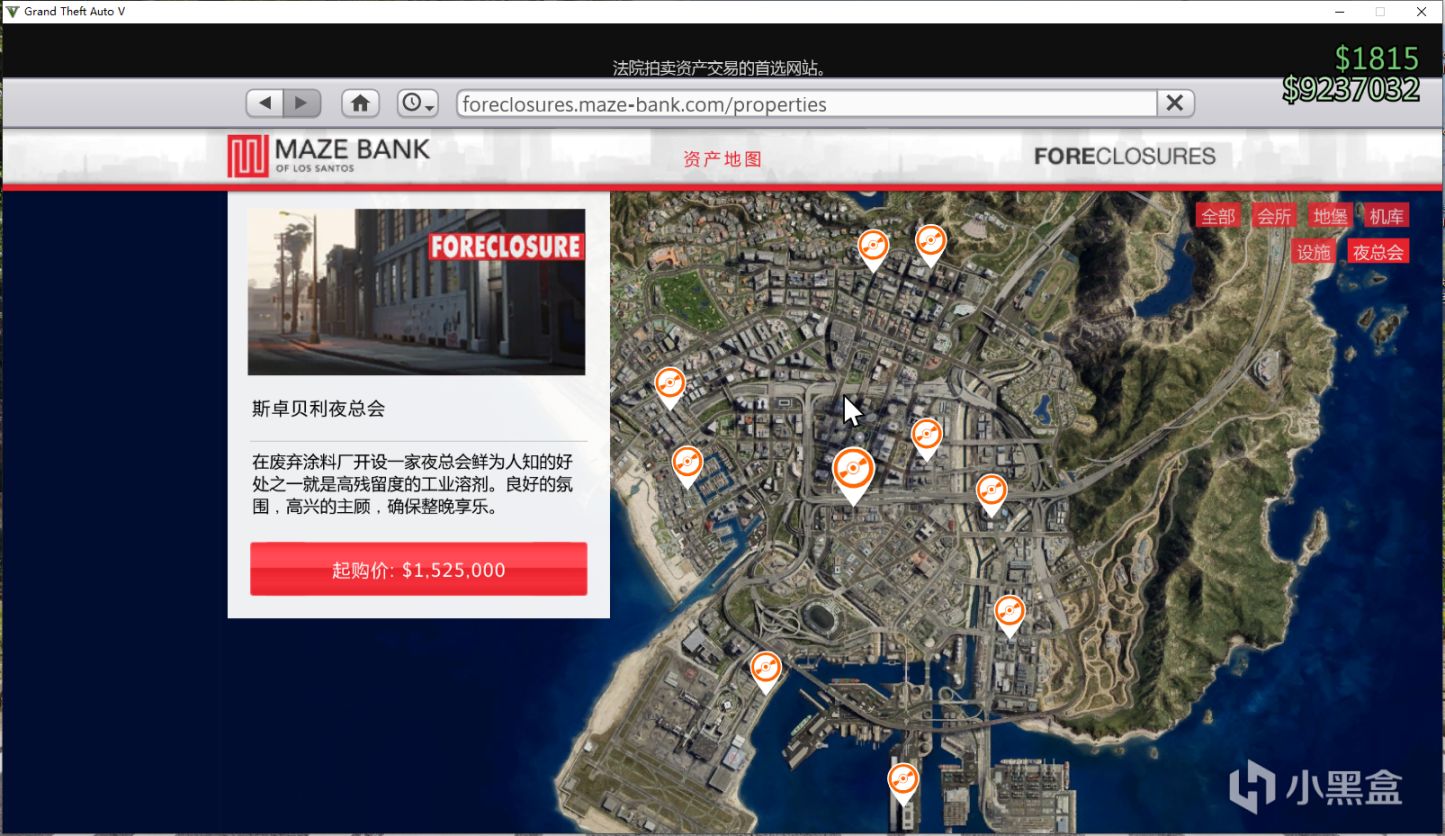The height and width of the screenshot is (836, 1445).
Task: Click the browser back arrow button
Action: 265,103
